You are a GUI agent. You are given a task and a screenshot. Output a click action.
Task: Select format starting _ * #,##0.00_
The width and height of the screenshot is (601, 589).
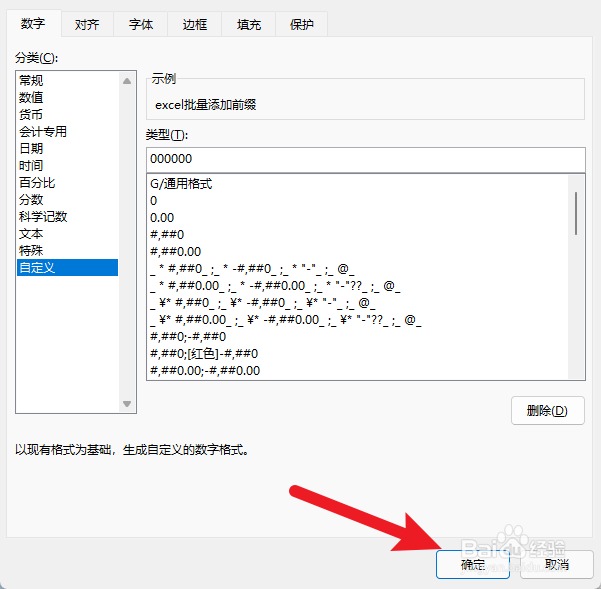click(x=358, y=286)
